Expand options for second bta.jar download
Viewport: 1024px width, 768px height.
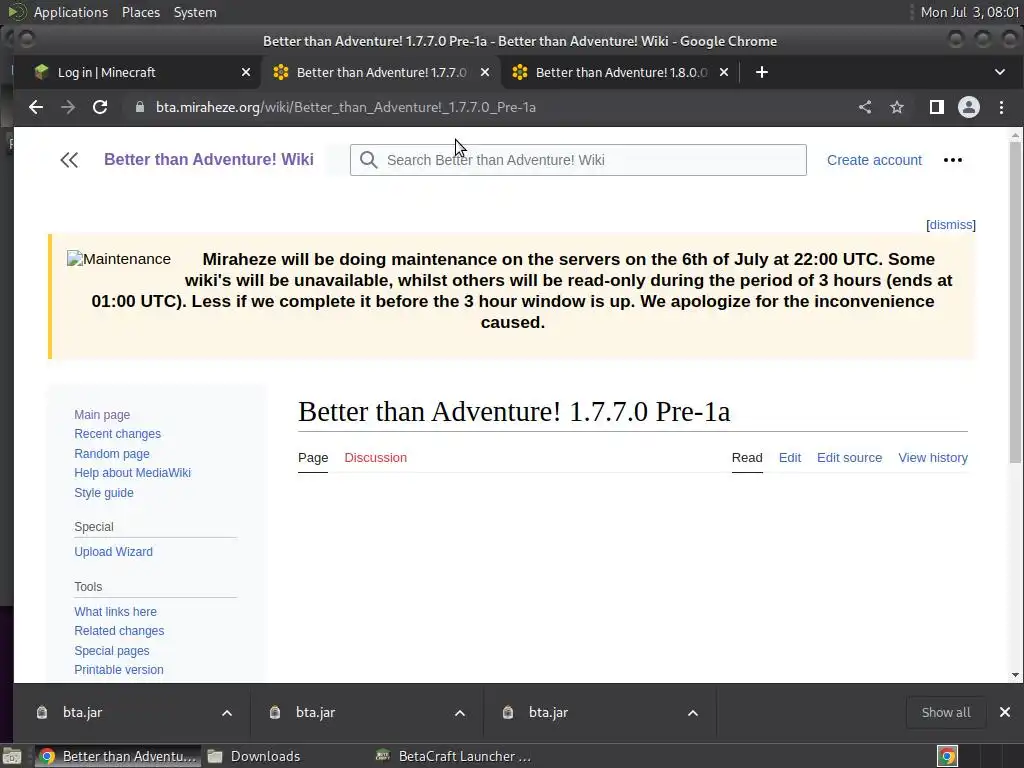(x=460, y=712)
